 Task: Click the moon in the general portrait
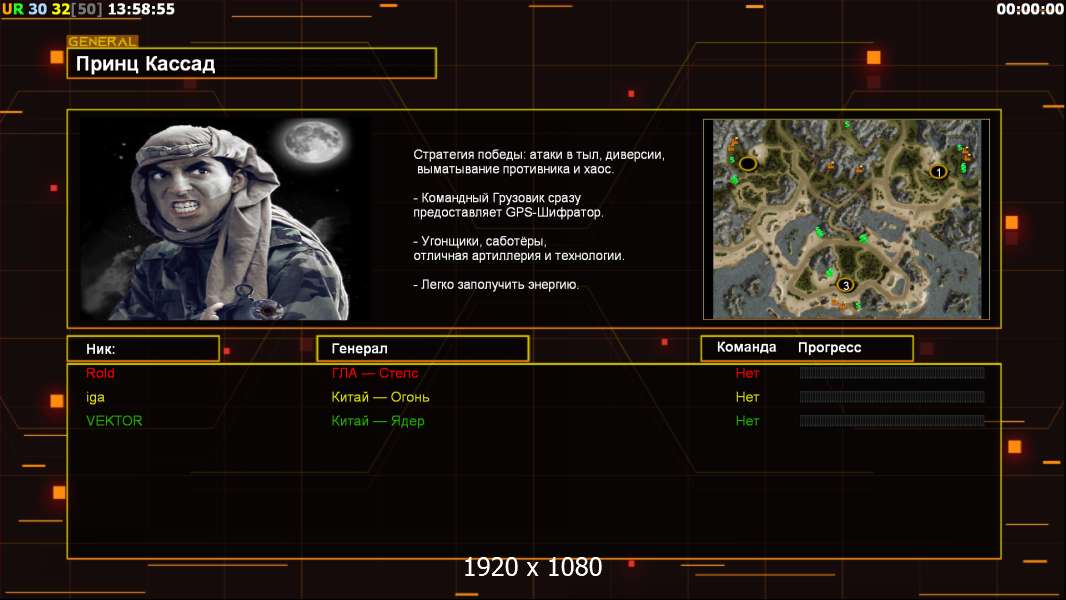tap(314, 141)
